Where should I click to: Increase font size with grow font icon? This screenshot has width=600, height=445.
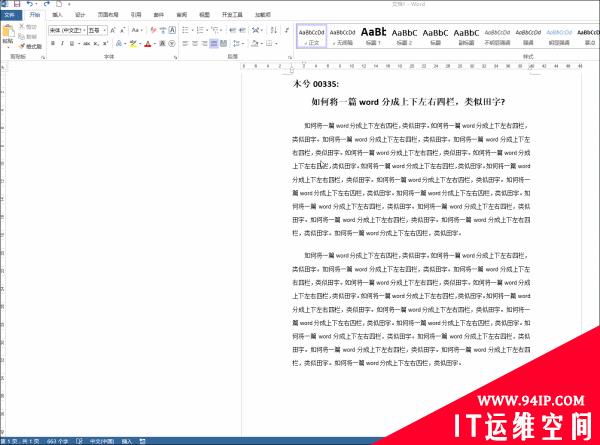click(113, 30)
